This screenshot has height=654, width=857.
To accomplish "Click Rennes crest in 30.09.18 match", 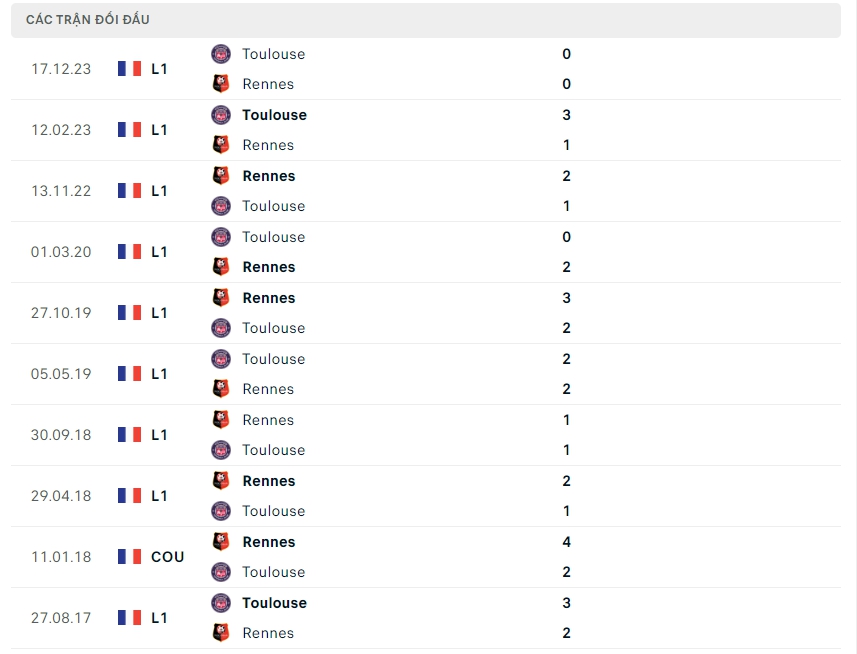I will pos(221,420).
